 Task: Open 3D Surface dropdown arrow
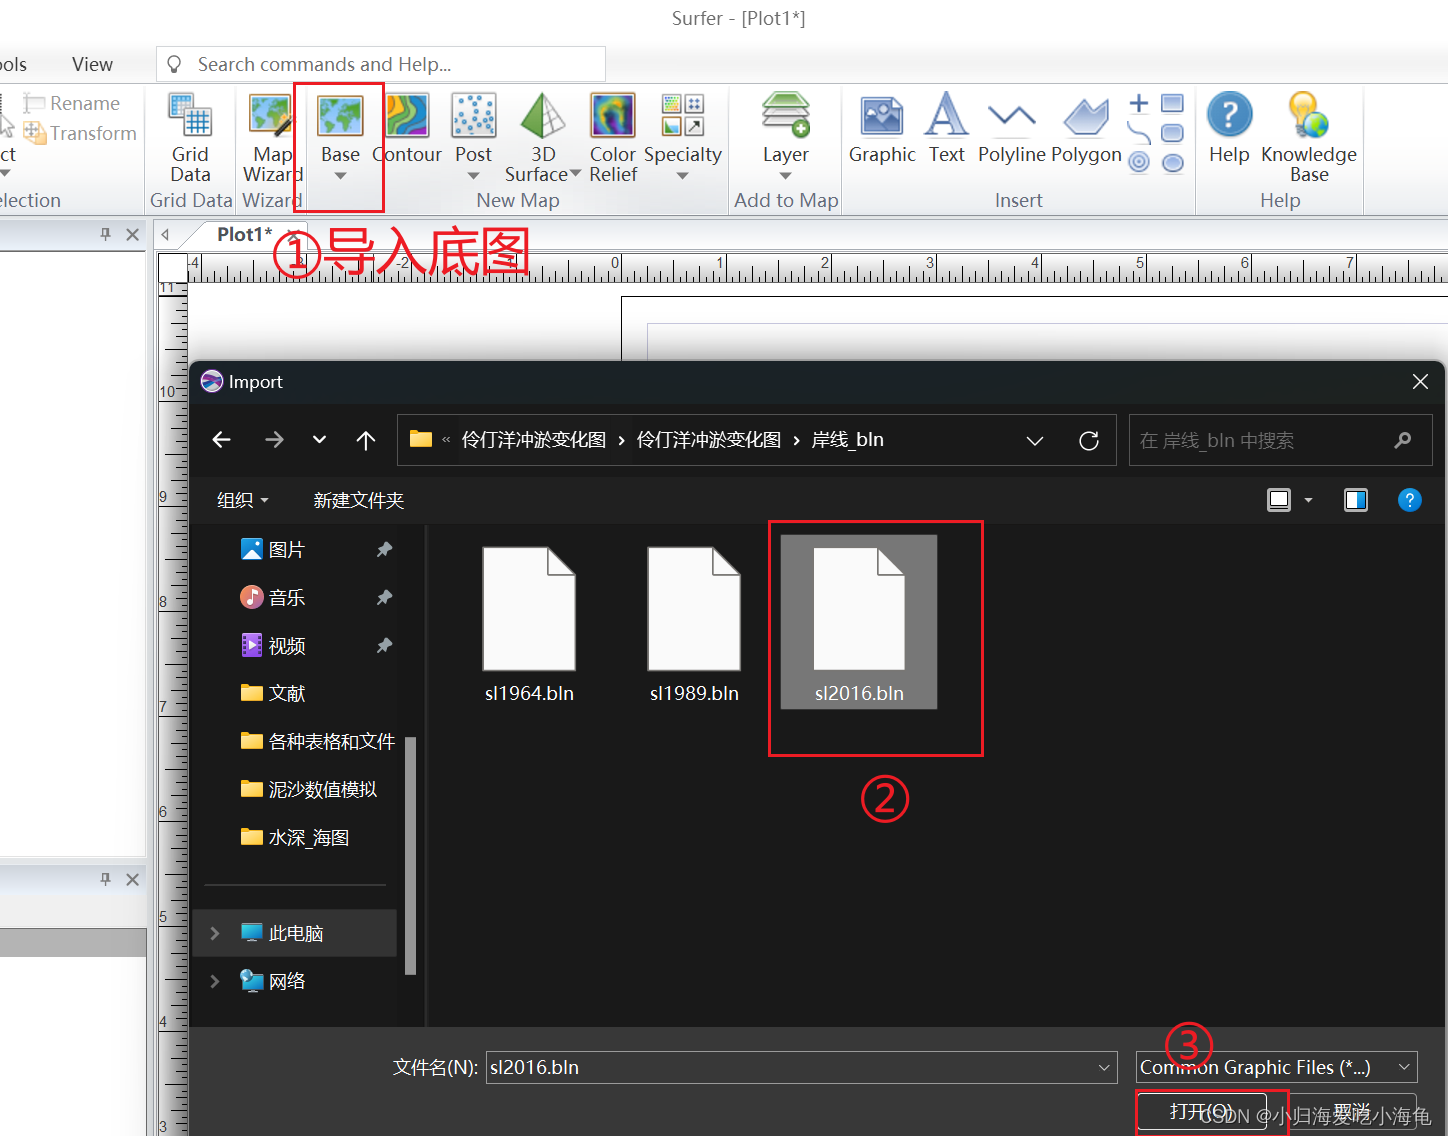(575, 175)
